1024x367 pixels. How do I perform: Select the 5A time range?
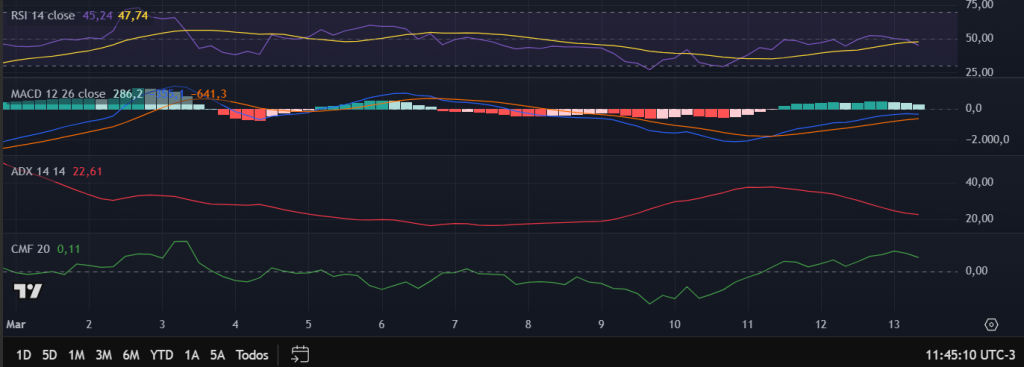tap(217, 355)
